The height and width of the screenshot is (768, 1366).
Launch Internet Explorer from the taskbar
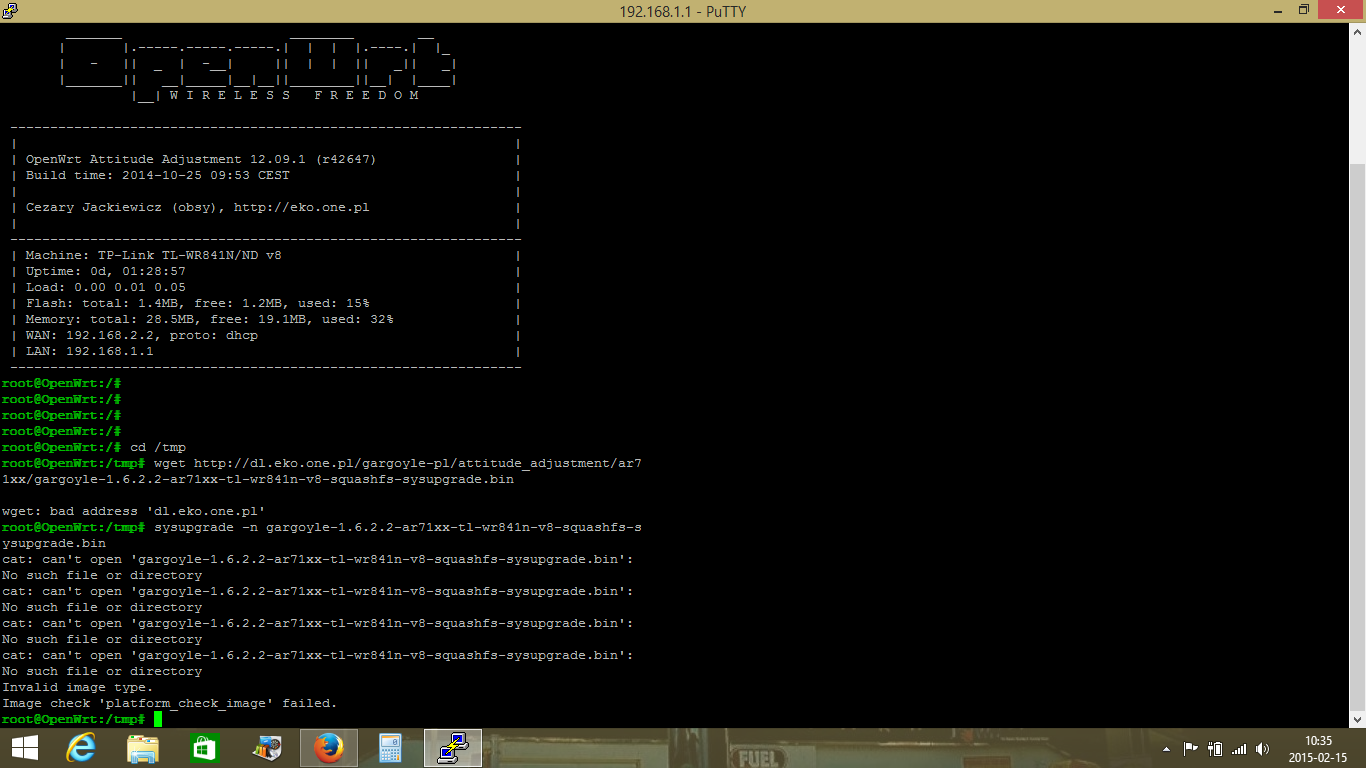[81, 748]
